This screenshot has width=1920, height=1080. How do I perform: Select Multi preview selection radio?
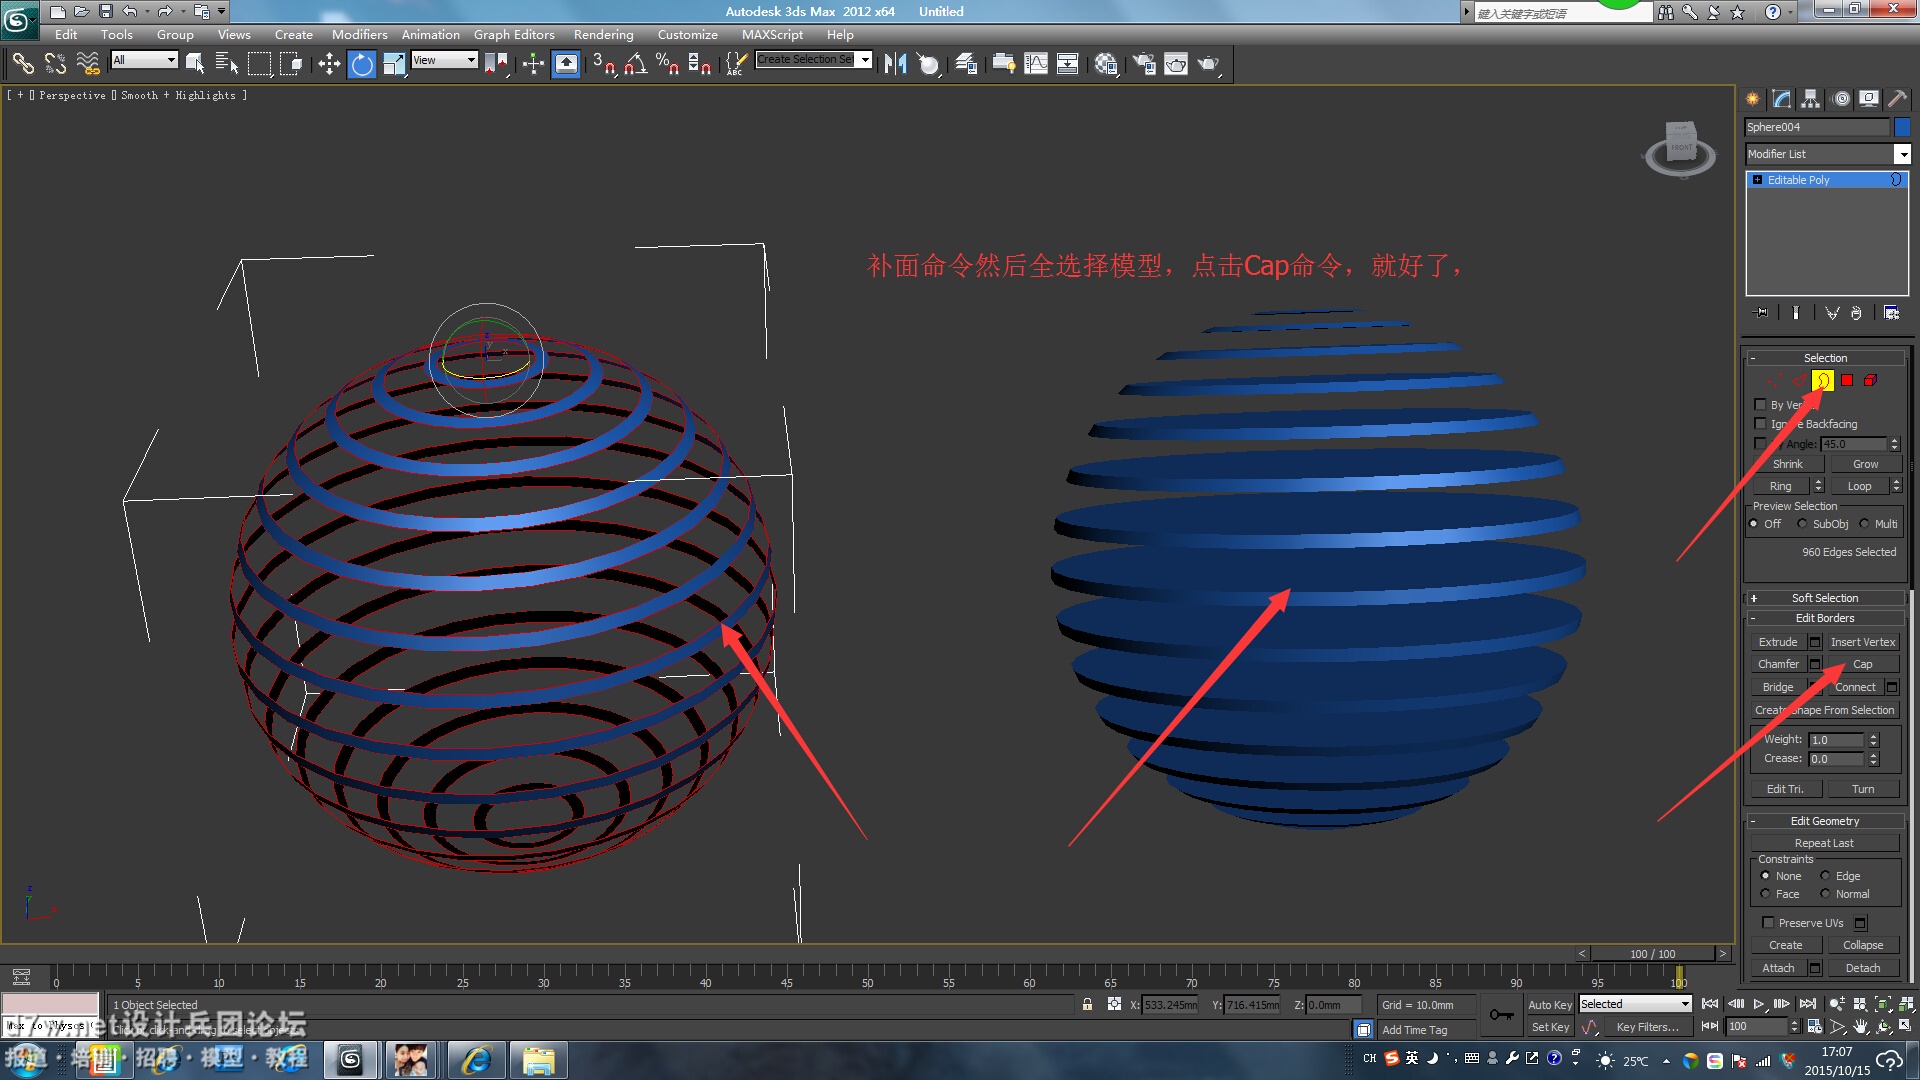click(x=1864, y=523)
